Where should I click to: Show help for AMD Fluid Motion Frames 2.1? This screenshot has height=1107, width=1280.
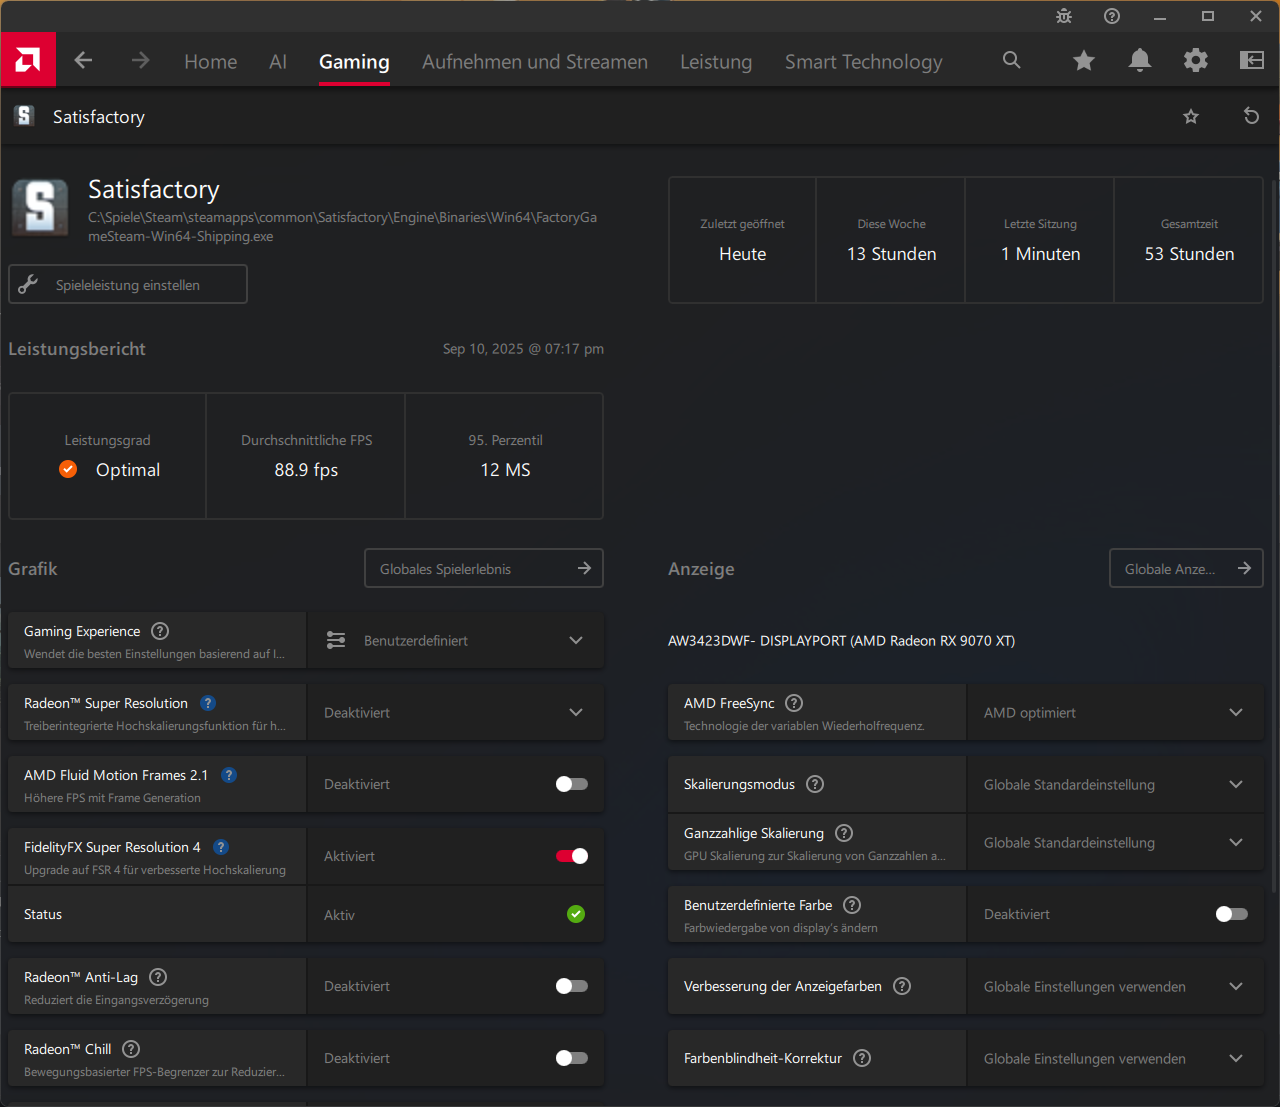click(x=229, y=775)
